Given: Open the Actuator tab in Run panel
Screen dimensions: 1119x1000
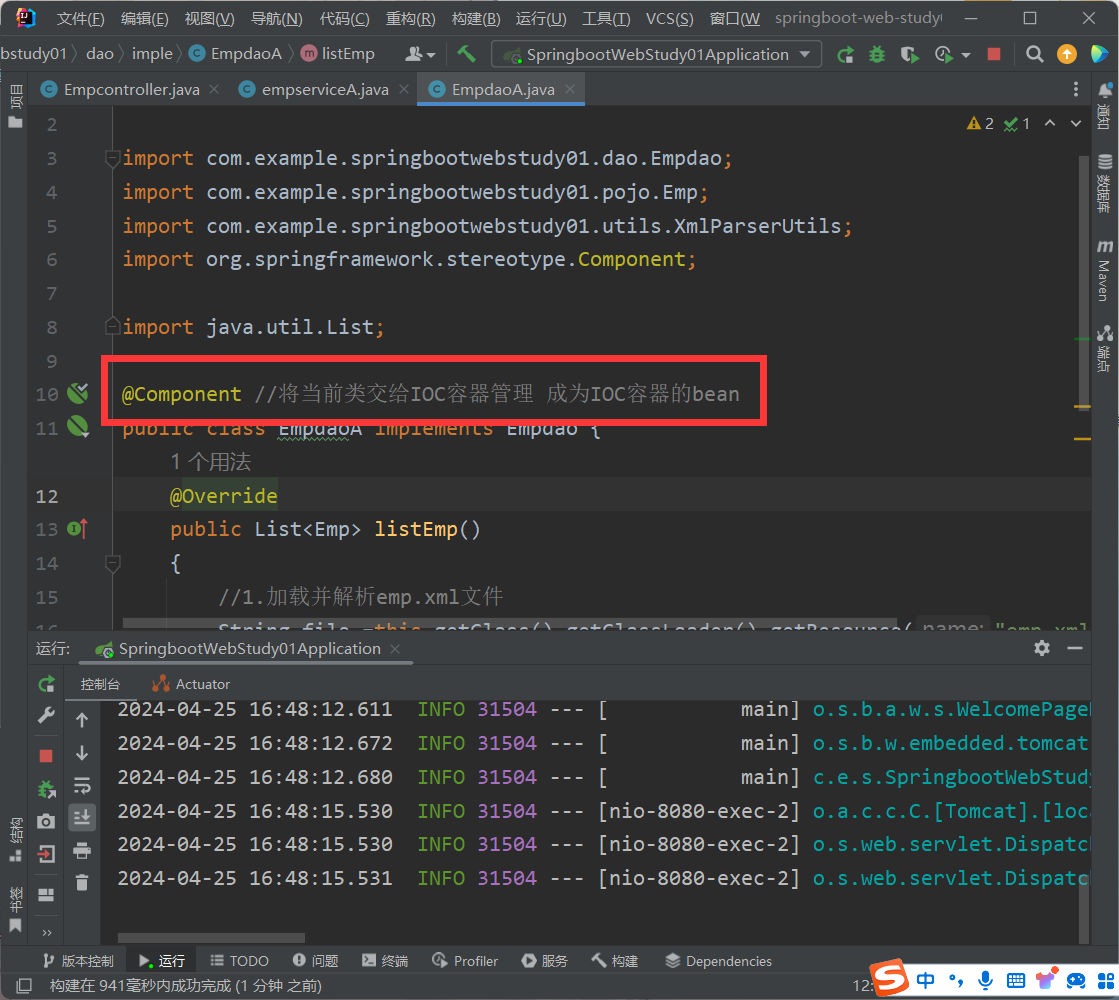Looking at the screenshot, I should 191,684.
